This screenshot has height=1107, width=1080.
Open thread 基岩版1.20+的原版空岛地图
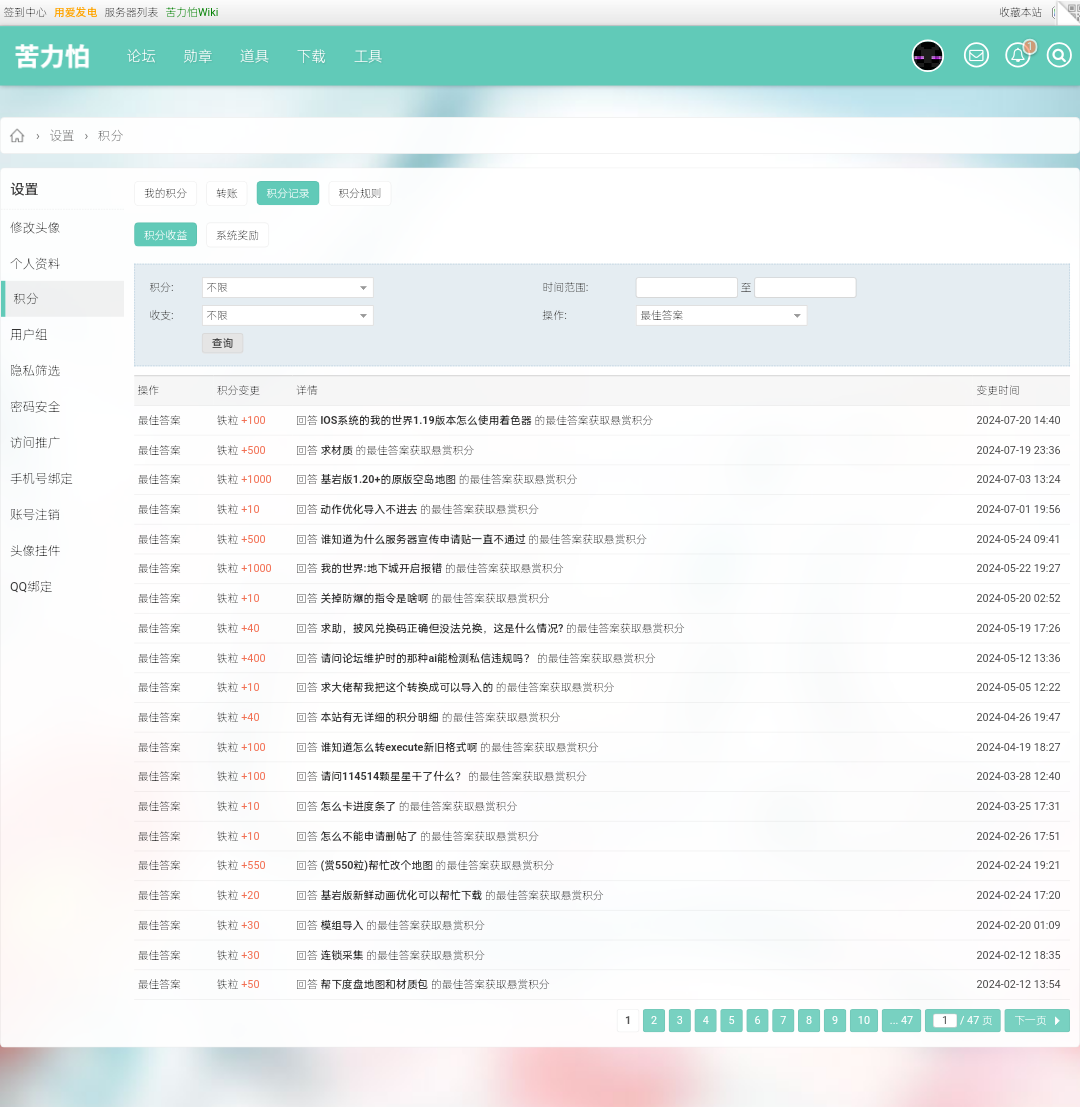(388, 479)
